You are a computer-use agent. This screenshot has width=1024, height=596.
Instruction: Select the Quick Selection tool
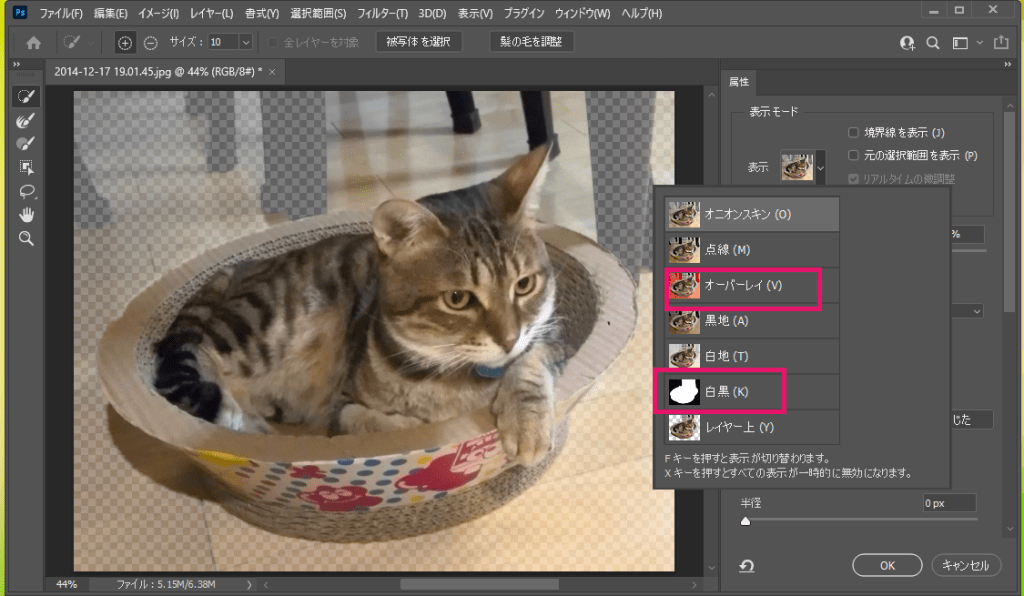tap(26, 96)
